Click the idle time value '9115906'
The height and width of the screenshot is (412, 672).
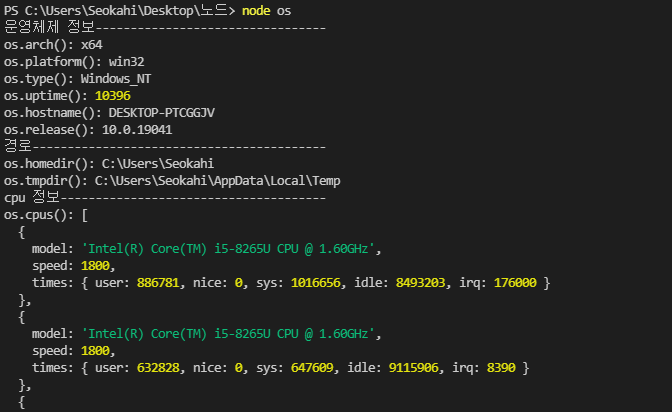pos(414,367)
